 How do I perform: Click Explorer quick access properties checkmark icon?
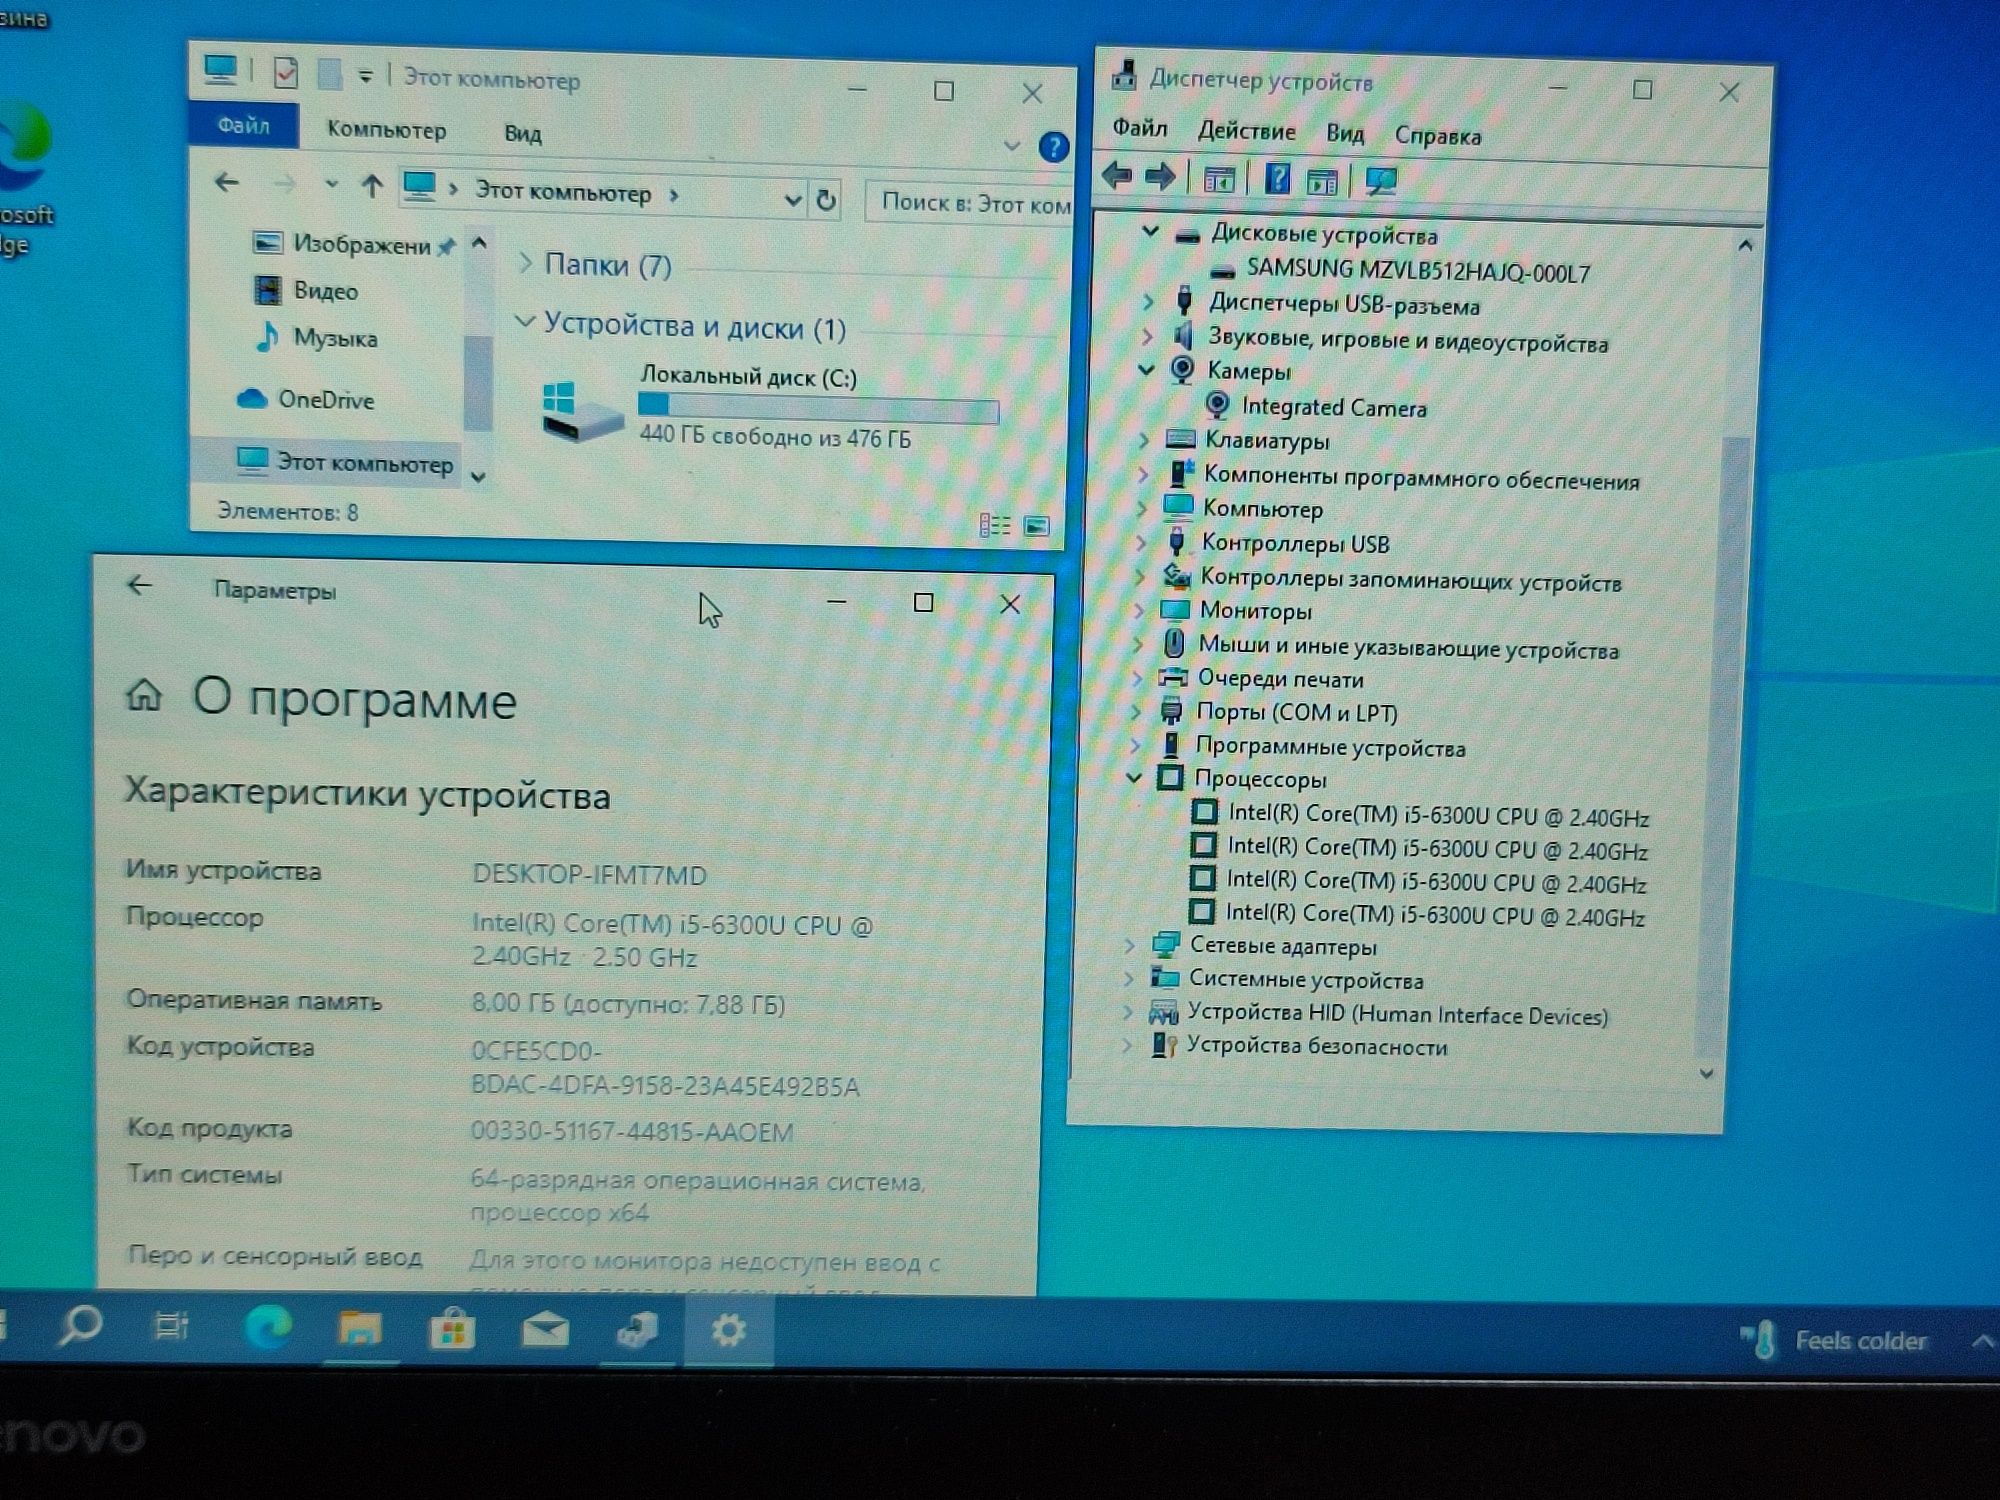click(285, 72)
